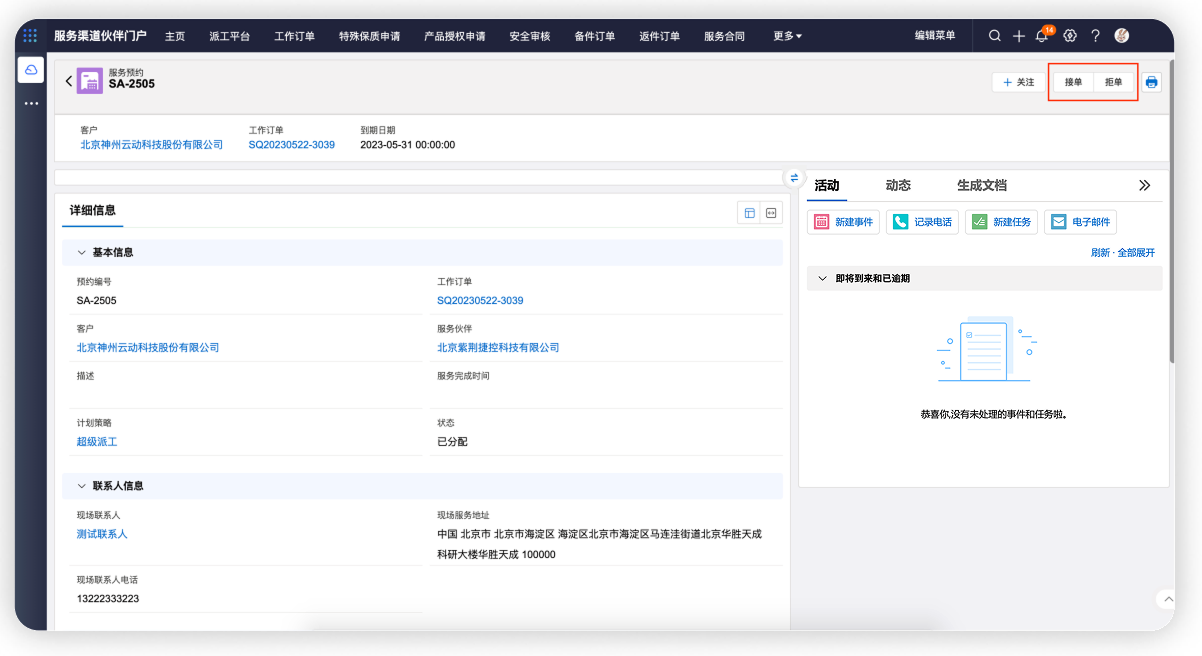
Task: Open the 派工平台 menu item
Action: (229, 36)
